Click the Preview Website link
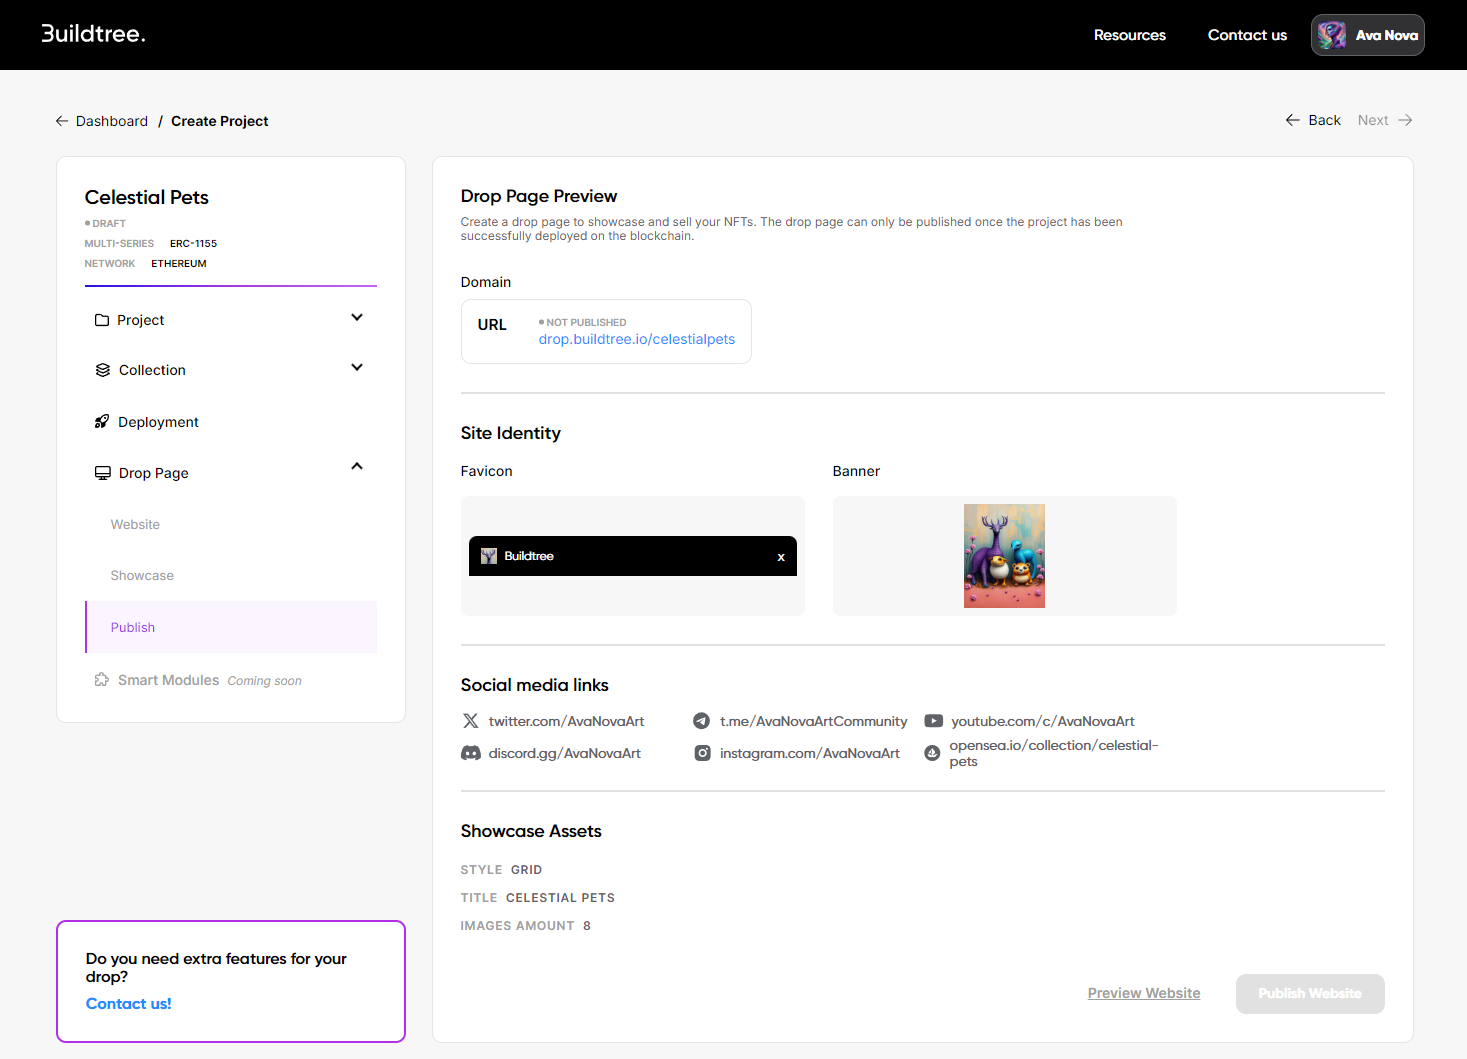1467x1059 pixels. tap(1143, 993)
